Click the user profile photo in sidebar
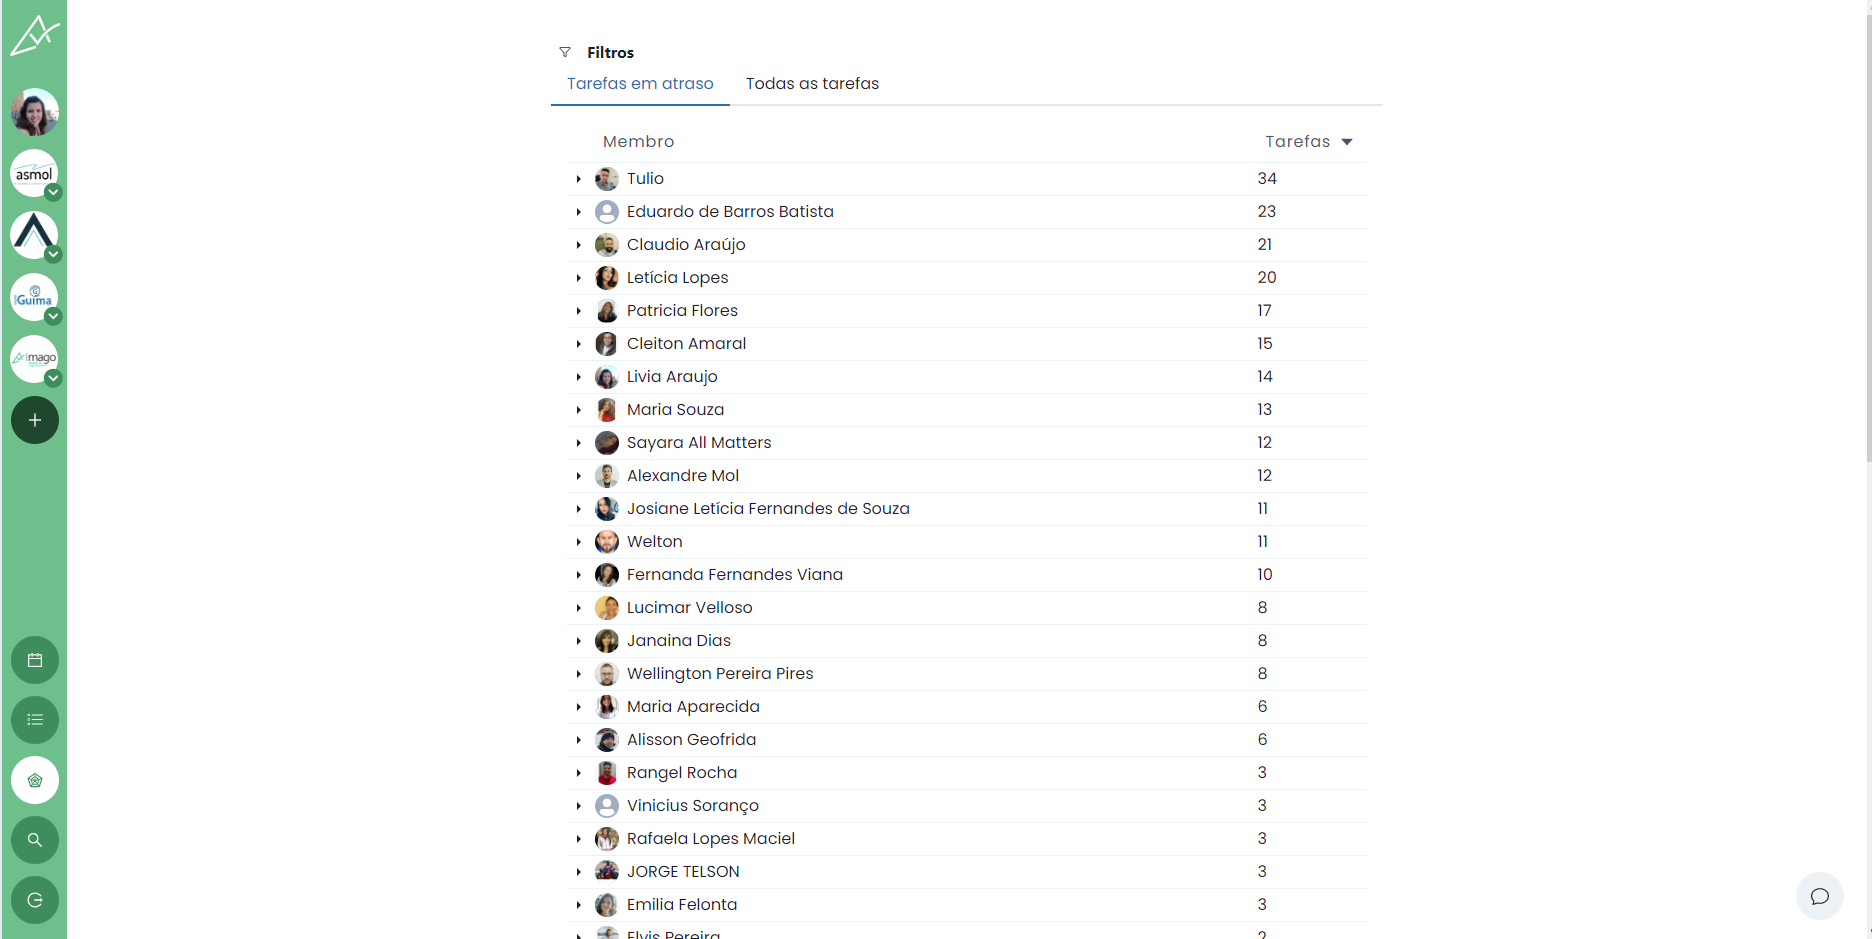This screenshot has width=1872, height=939. pos(35,112)
